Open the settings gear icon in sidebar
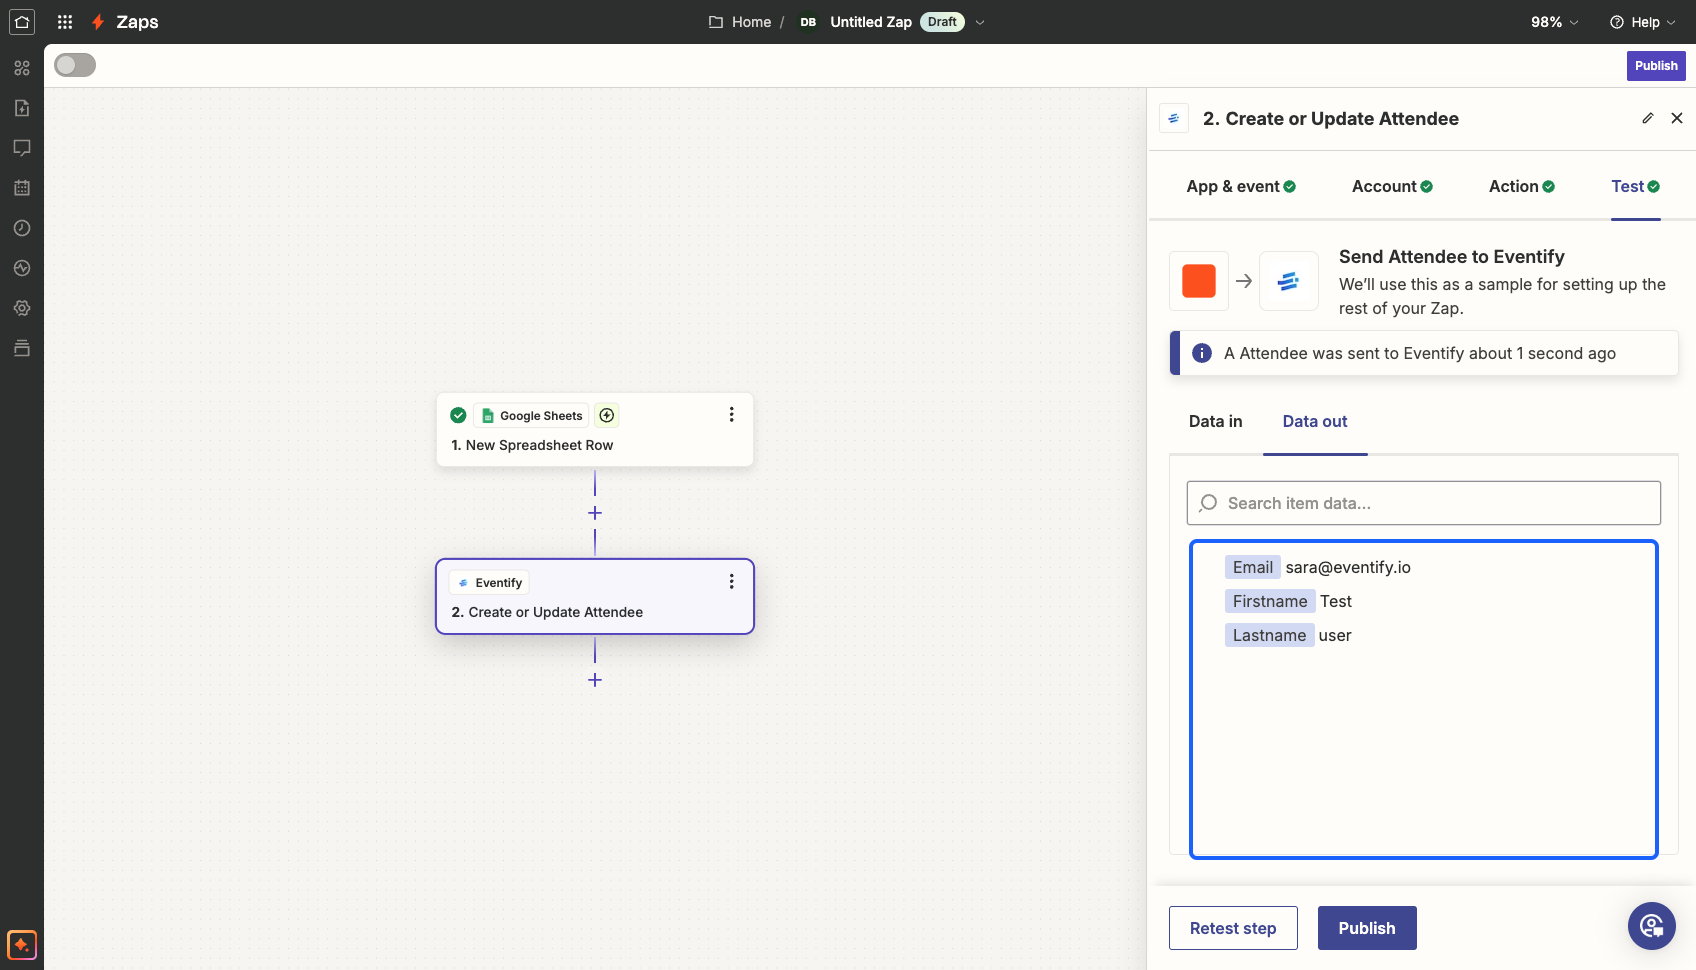The width and height of the screenshot is (1696, 970). click(22, 308)
